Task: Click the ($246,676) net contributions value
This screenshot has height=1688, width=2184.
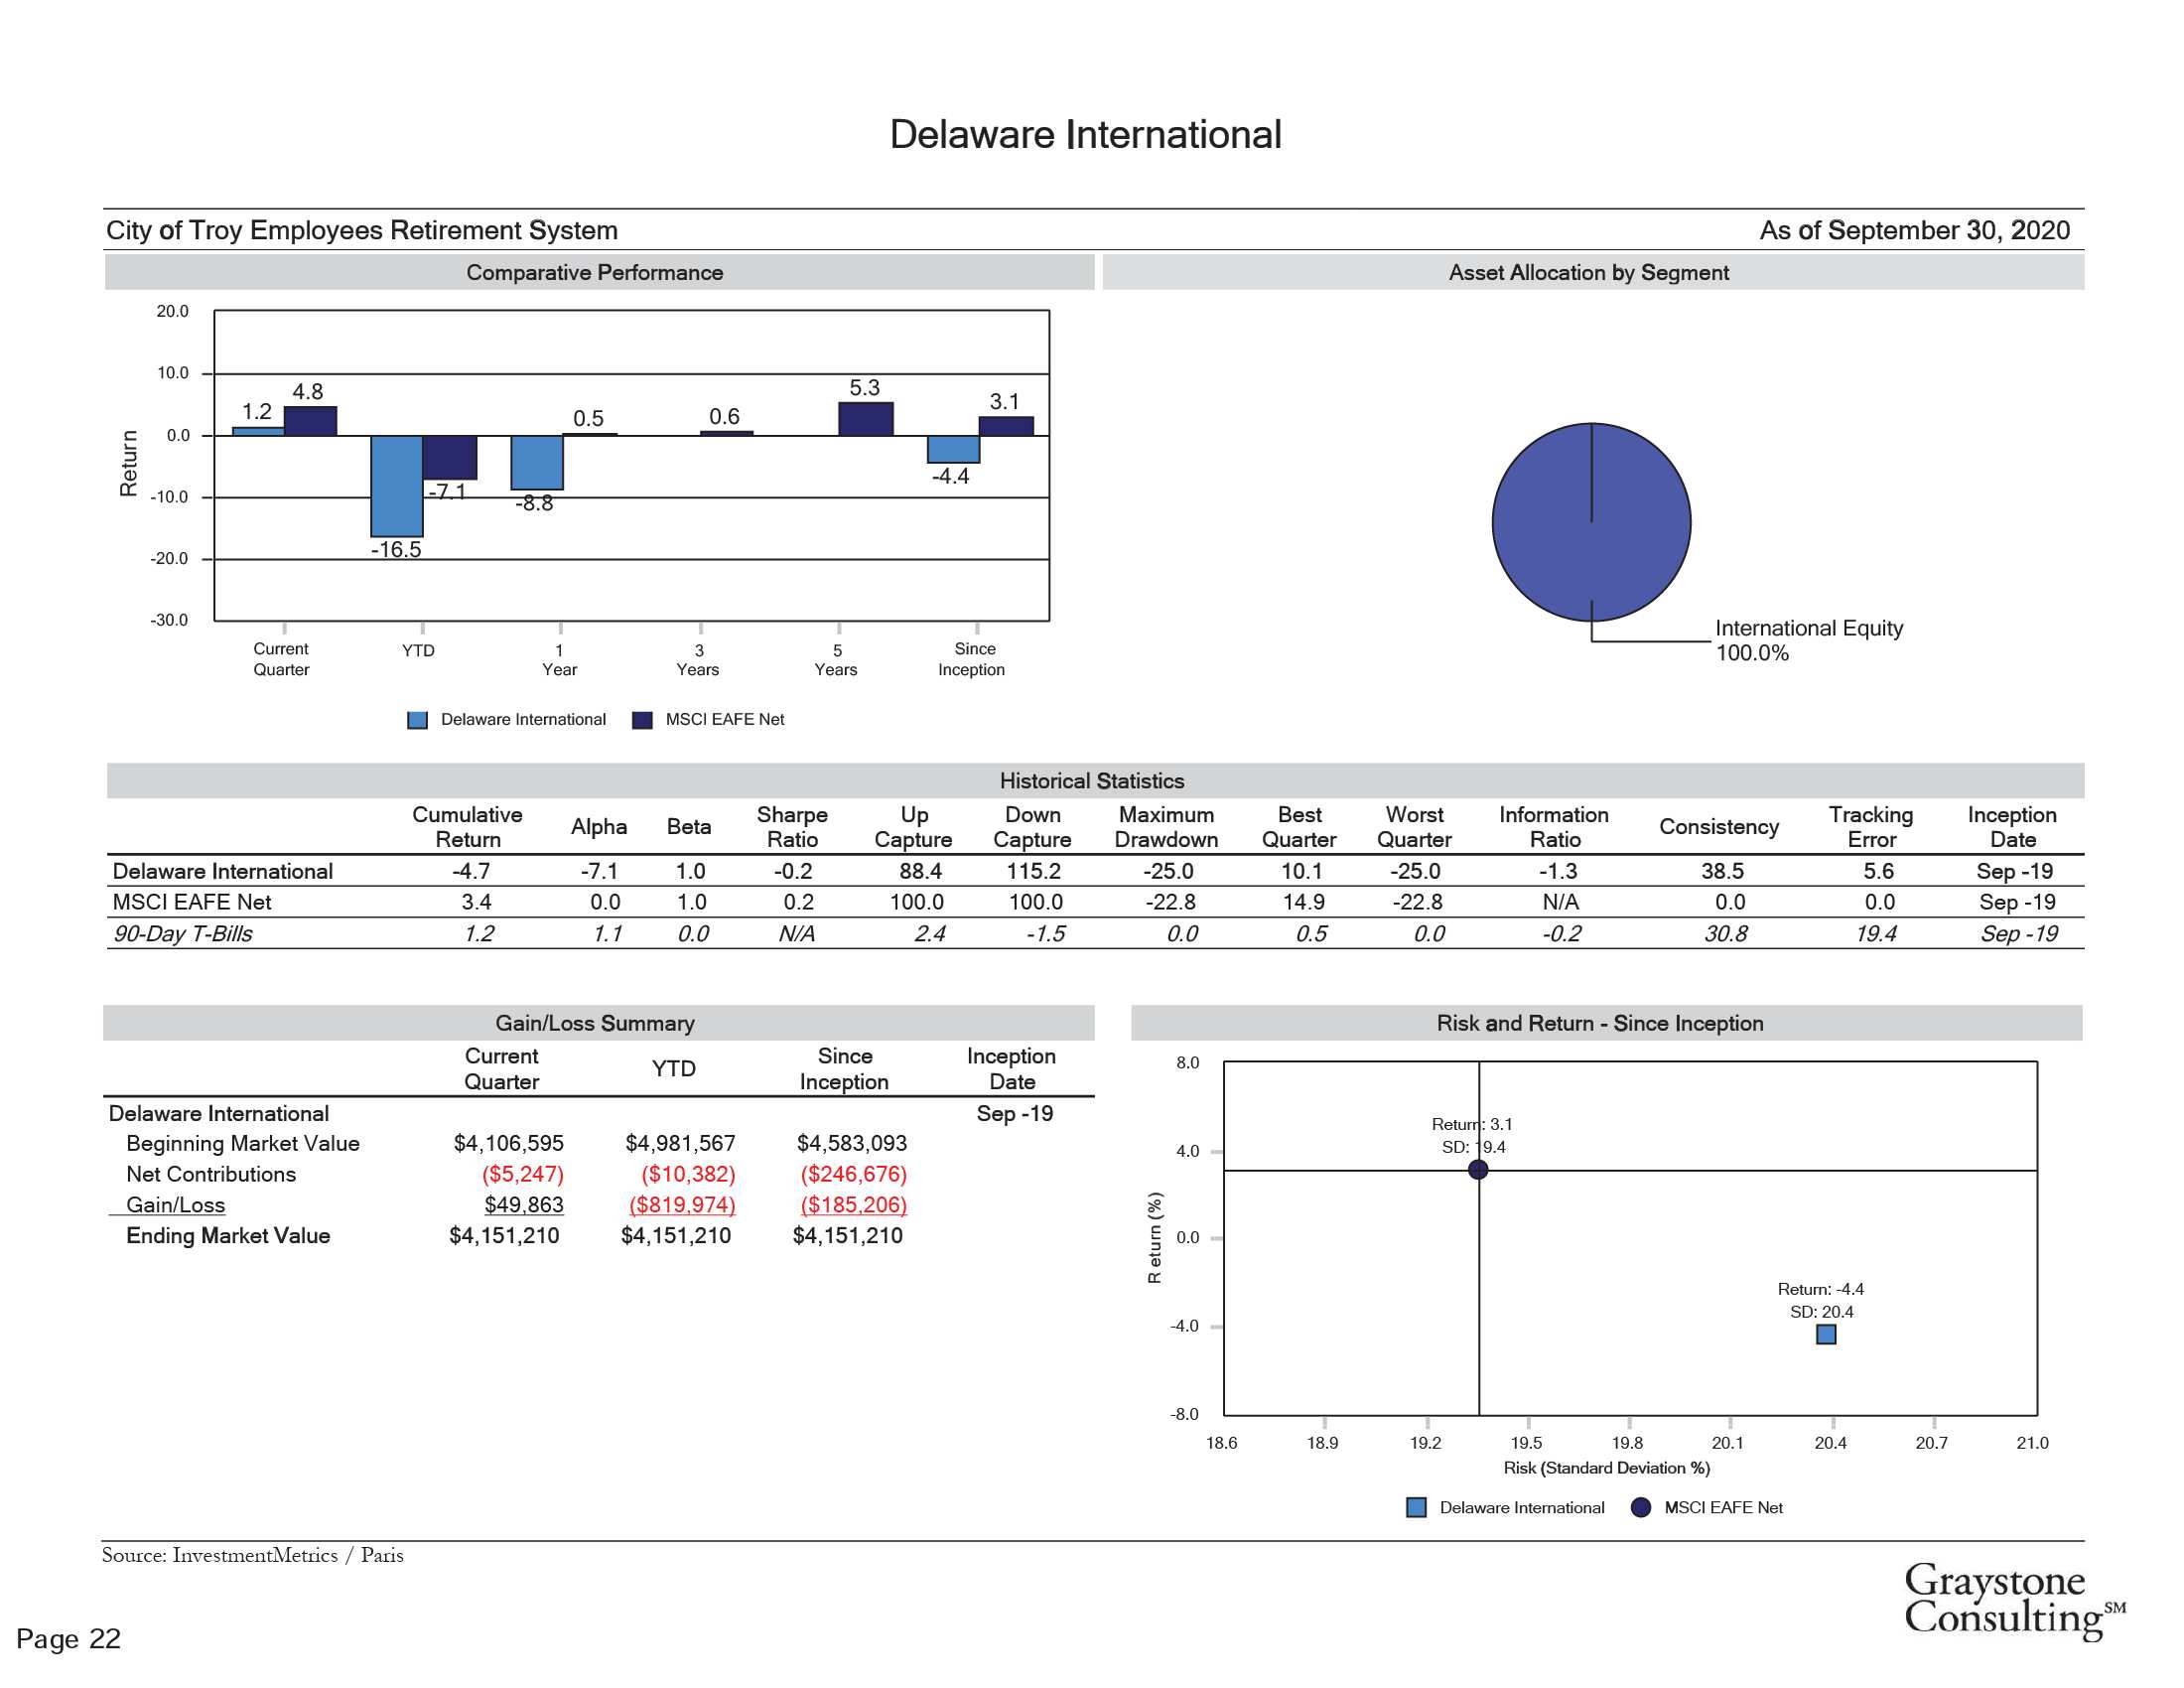Action: coord(854,1174)
